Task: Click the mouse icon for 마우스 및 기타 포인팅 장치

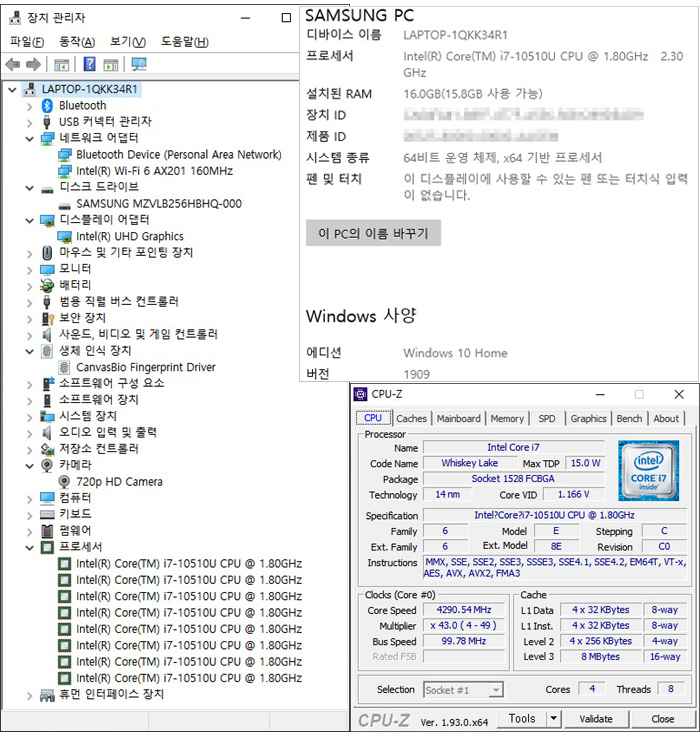Action: pyautogui.click(x=47, y=253)
